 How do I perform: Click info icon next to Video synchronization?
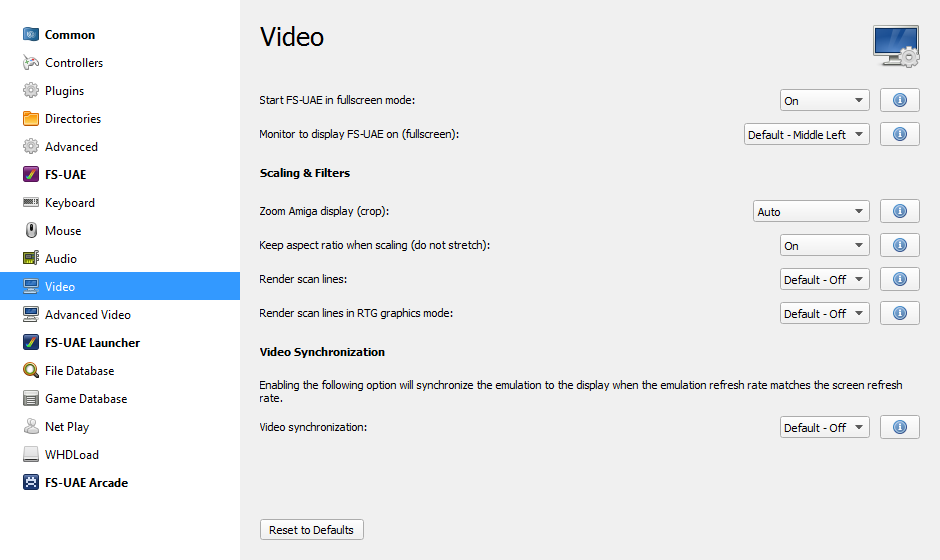point(899,428)
